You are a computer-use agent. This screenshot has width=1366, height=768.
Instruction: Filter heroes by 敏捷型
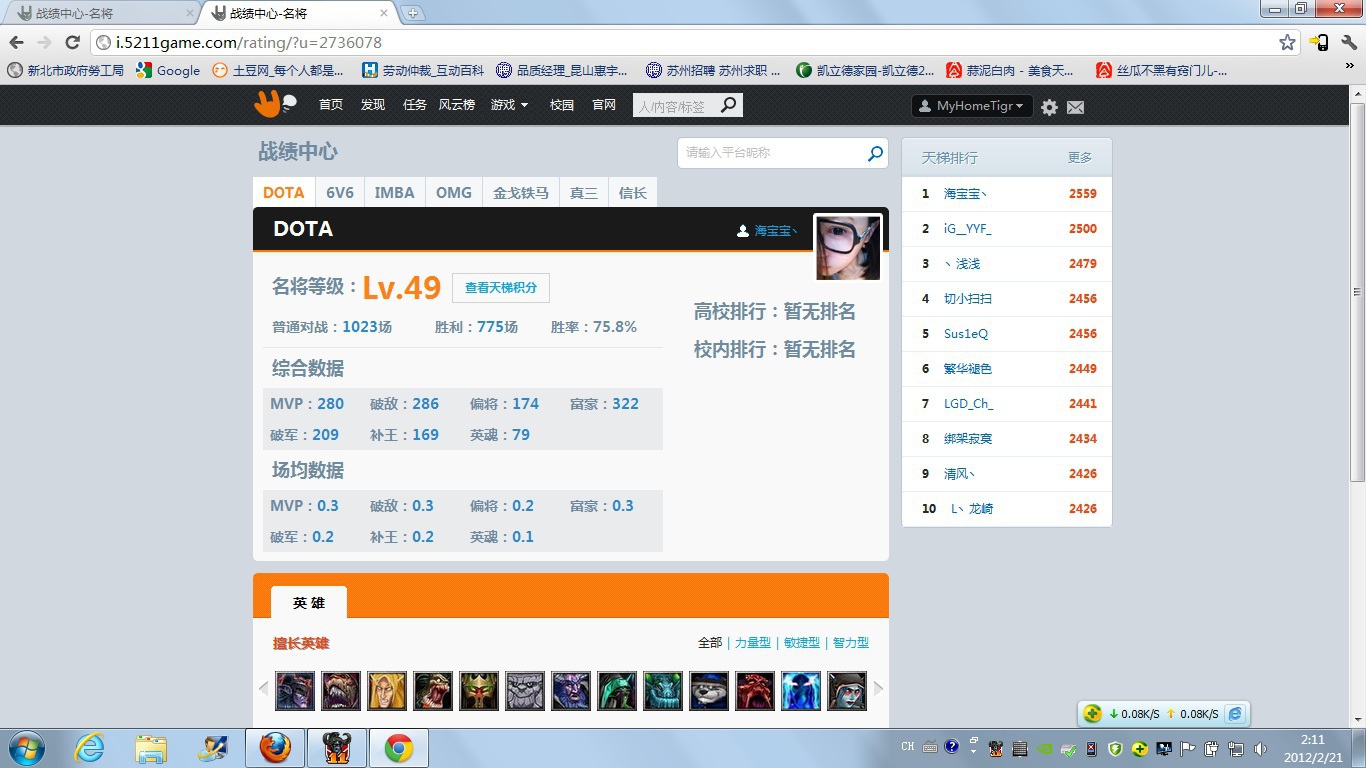(801, 643)
